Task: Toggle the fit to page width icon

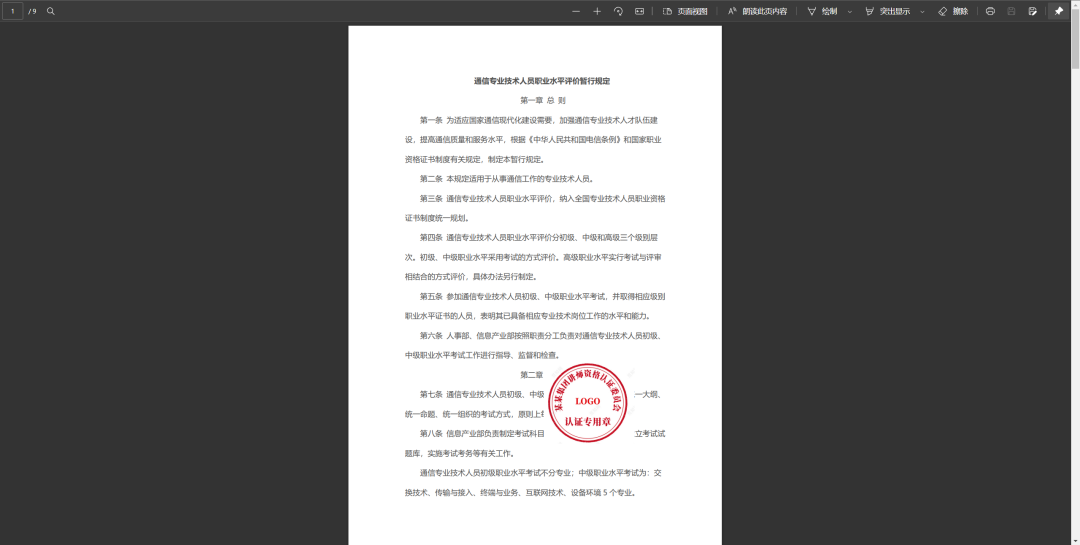Action: click(639, 11)
